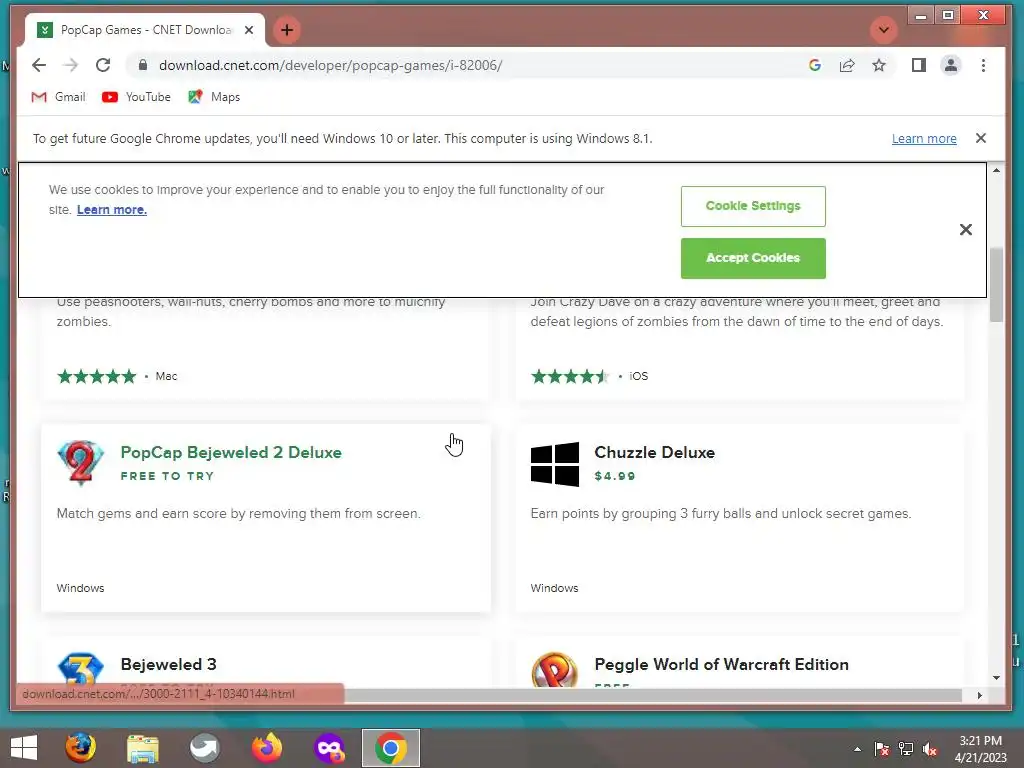Open cookie policy Learn more link
The width and height of the screenshot is (1024, 768).
pos(112,210)
